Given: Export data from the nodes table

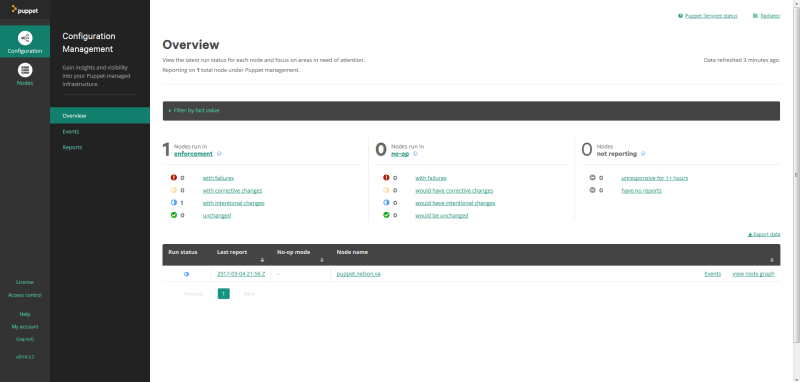Looking at the screenshot, I should (764, 234).
